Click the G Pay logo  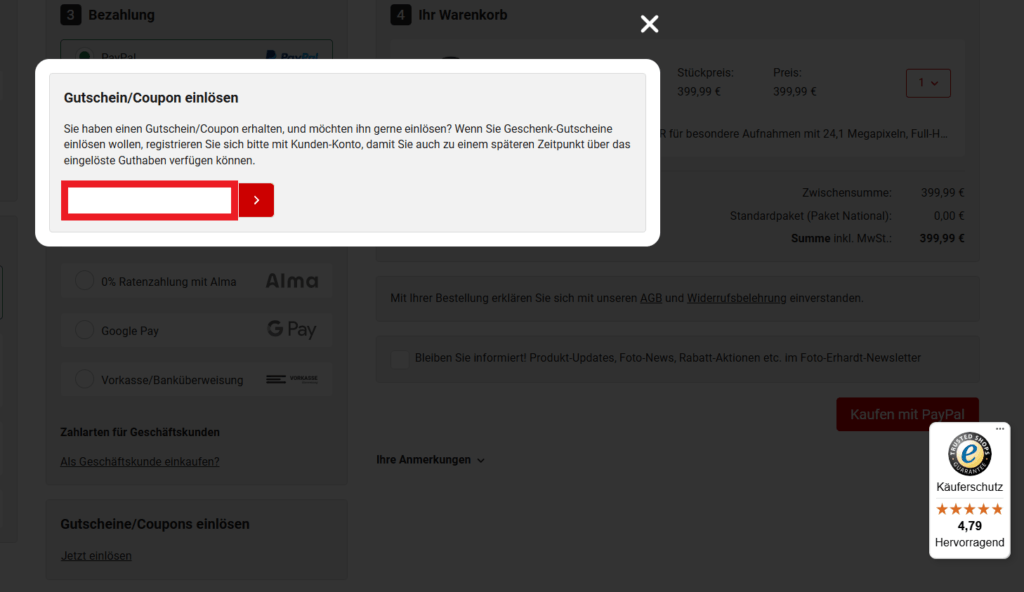(x=291, y=330)
